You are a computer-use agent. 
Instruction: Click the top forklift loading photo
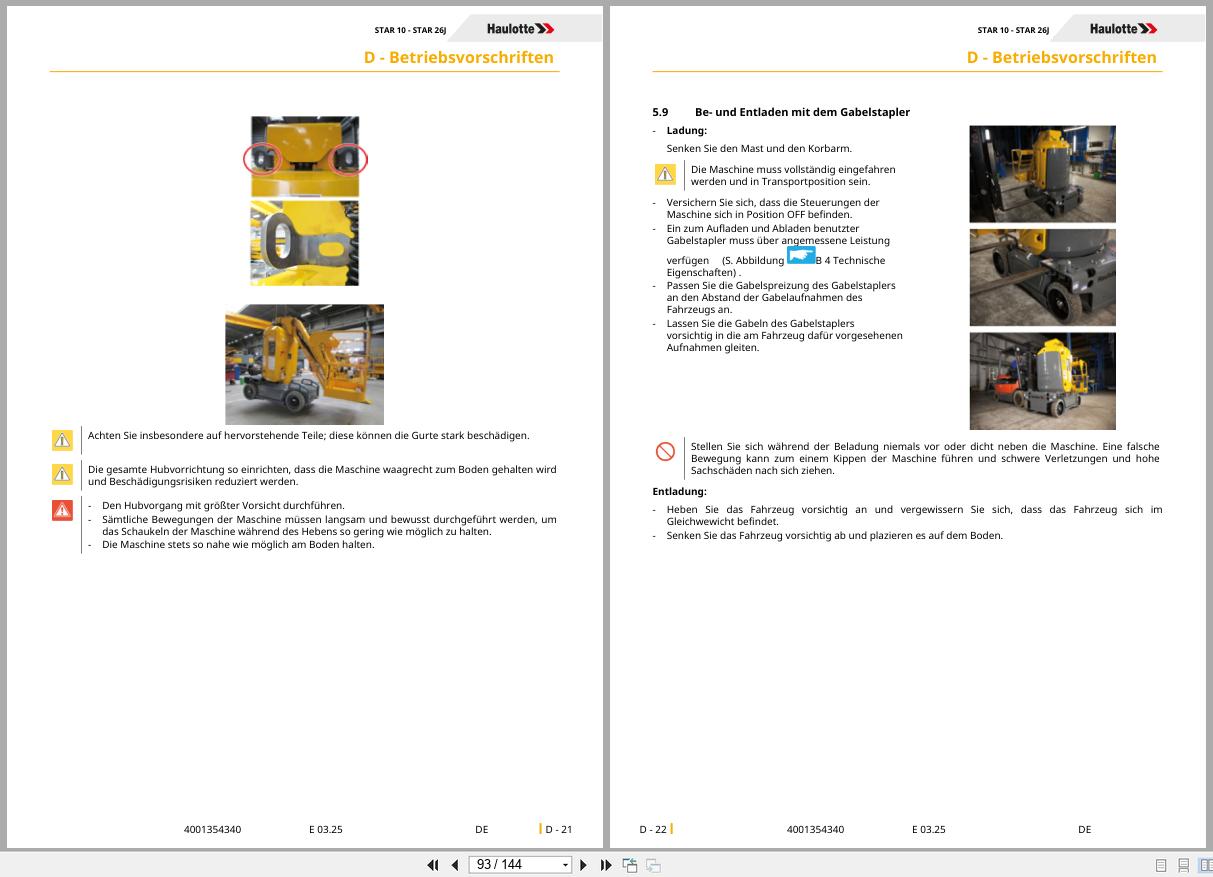point(1042,174)
